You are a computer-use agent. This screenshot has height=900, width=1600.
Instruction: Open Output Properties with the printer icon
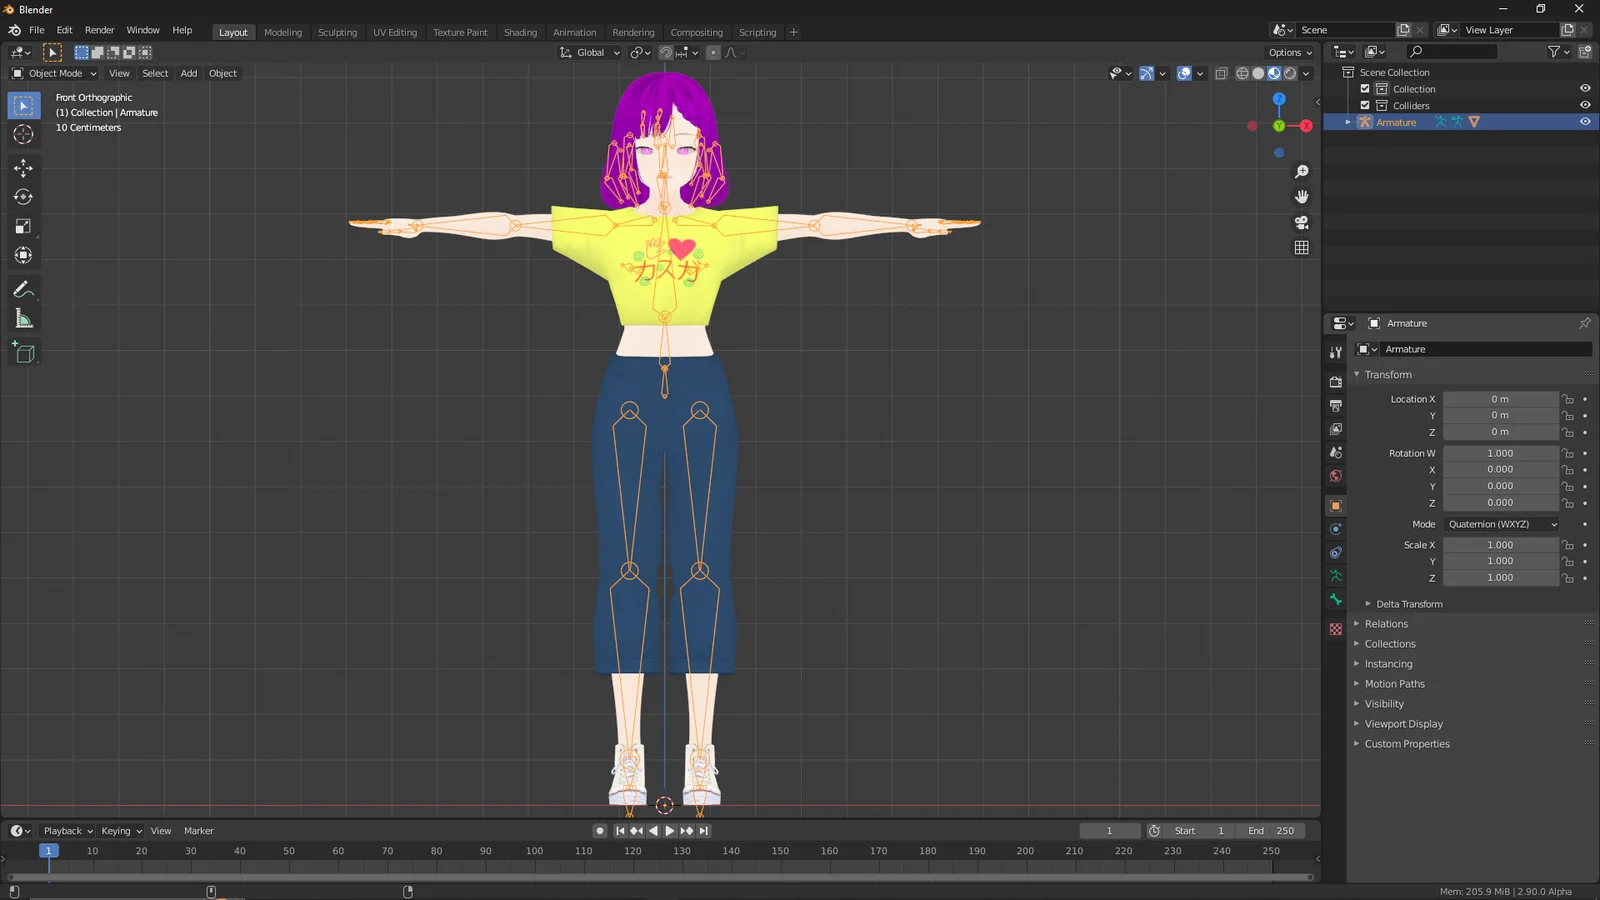click(1335, 405)
